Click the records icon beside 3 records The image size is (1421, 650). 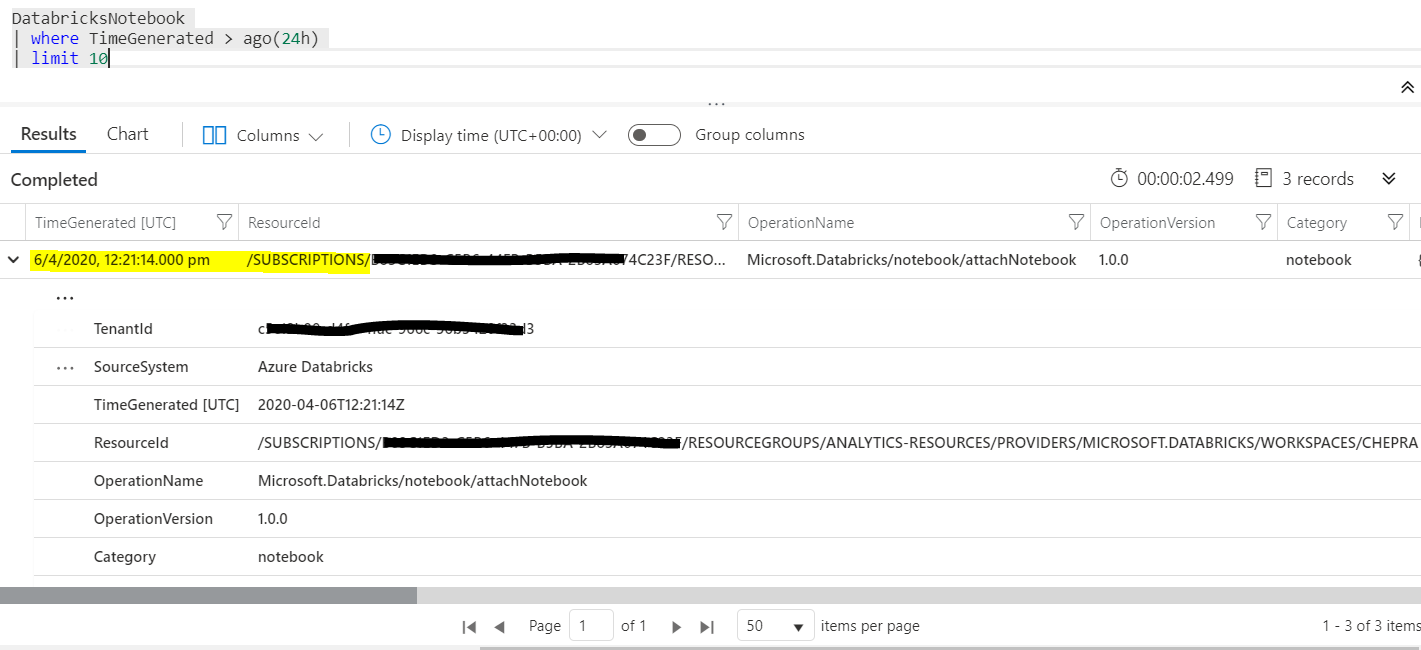[x=1264, y=178]
